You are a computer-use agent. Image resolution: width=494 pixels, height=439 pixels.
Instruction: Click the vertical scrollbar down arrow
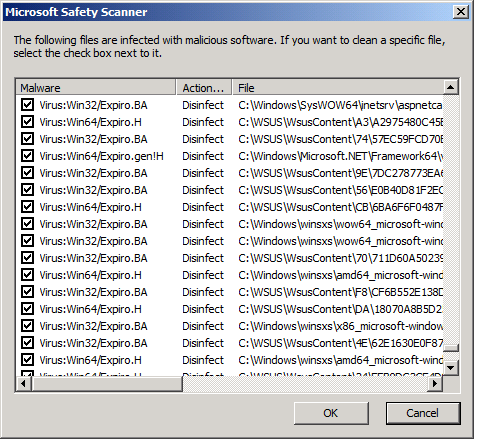click(x=451, y=368)
